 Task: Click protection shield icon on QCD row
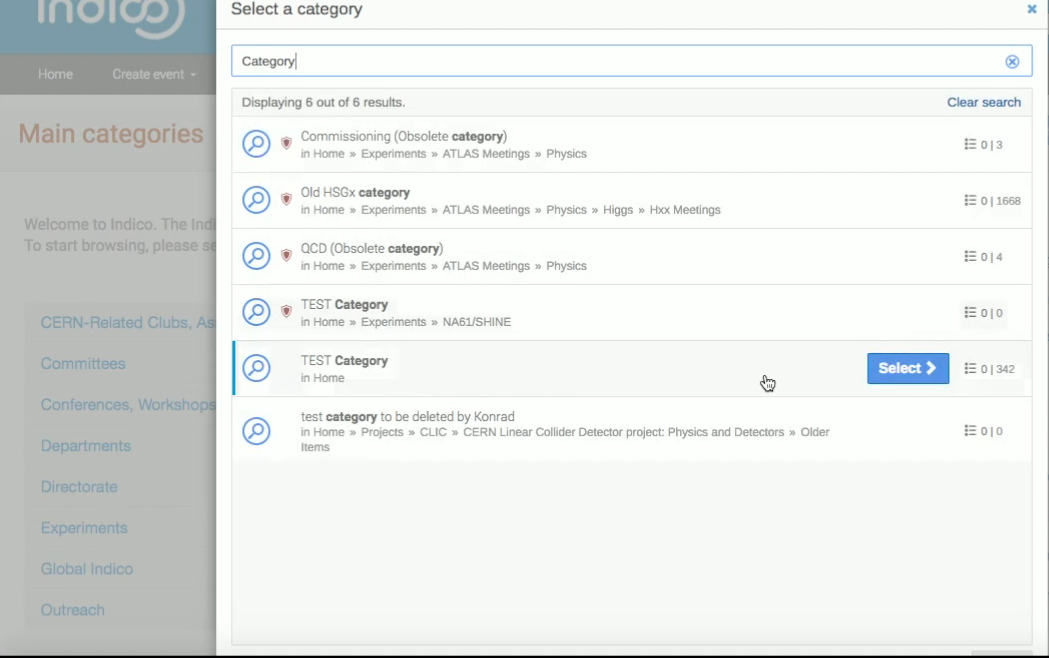(x=286, y=255)
